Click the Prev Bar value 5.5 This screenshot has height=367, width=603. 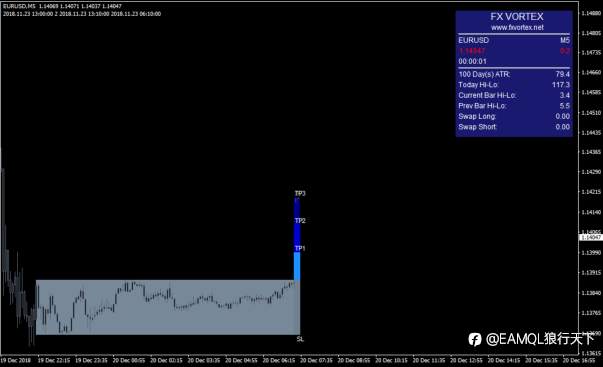pyautogui.click(x=565, y=106)
